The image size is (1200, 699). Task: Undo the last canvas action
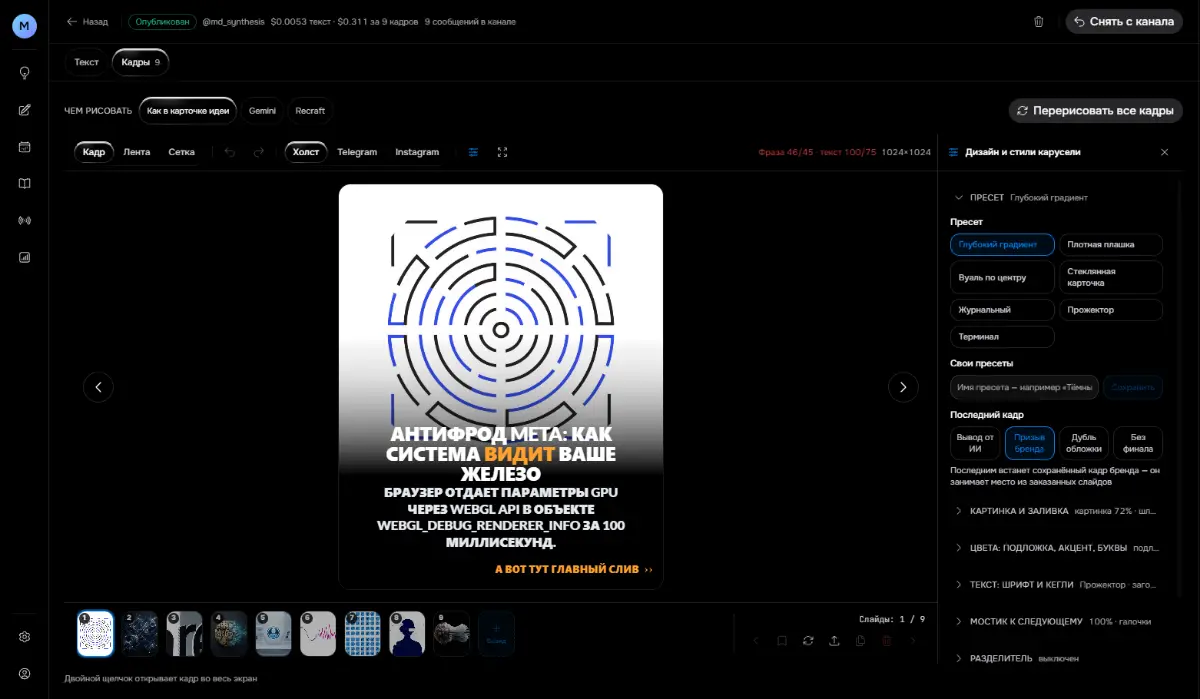click(229, 152)
